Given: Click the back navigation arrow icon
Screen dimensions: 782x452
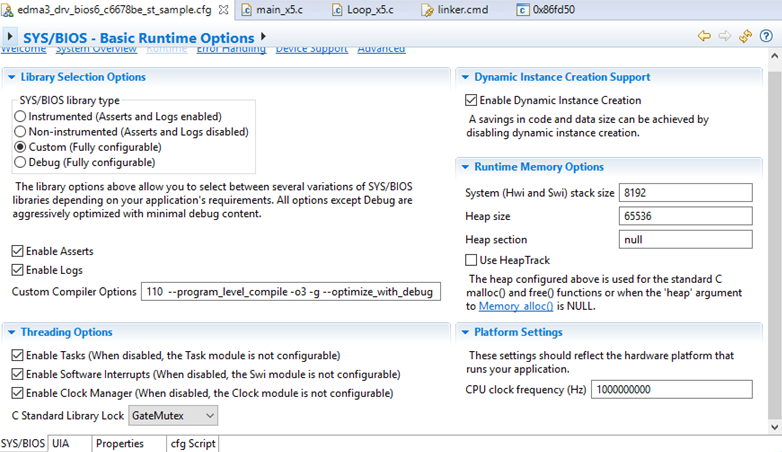Looking at the screenshot, I should (705, 37).
